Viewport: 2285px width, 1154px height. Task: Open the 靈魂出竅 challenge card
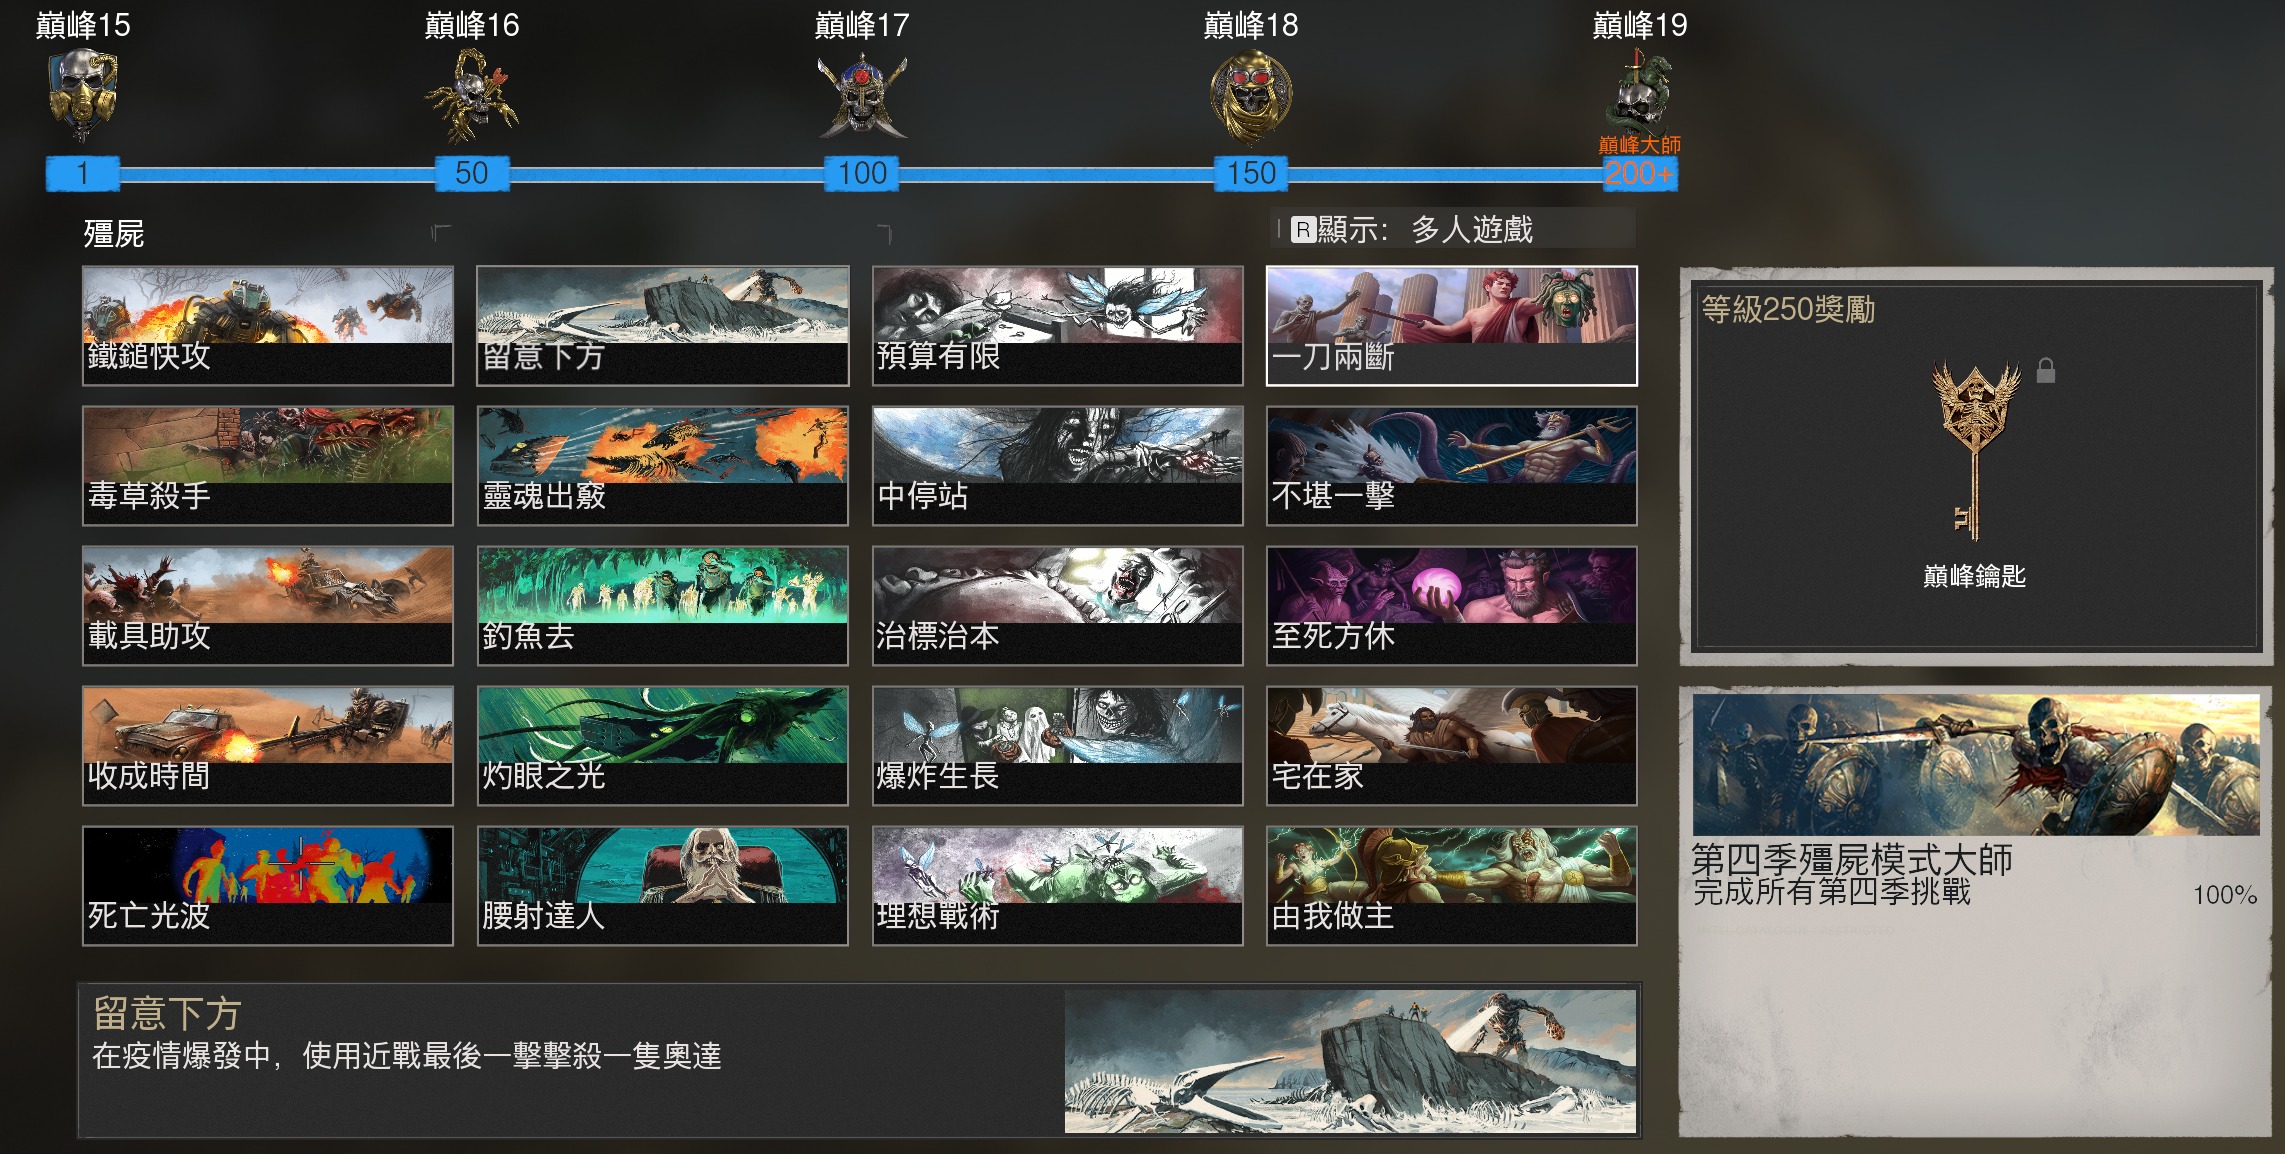663,465
